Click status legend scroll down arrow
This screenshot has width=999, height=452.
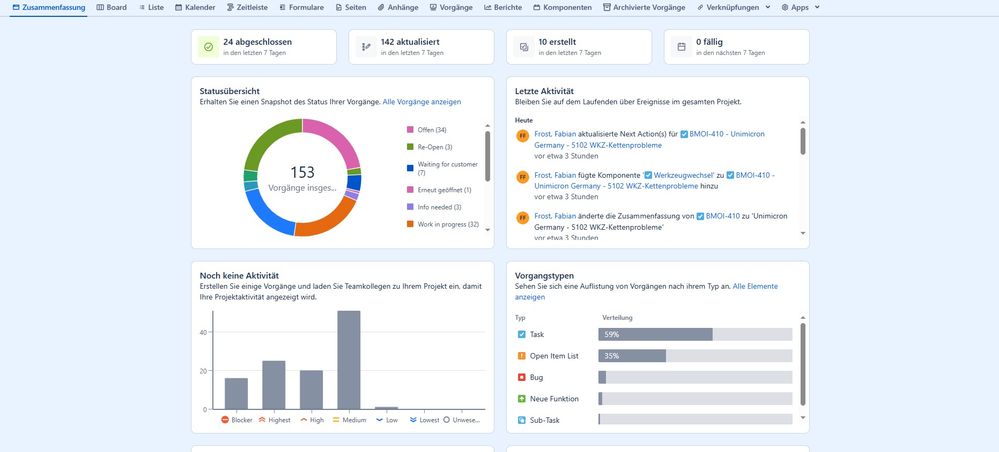(x=487, y=230)
